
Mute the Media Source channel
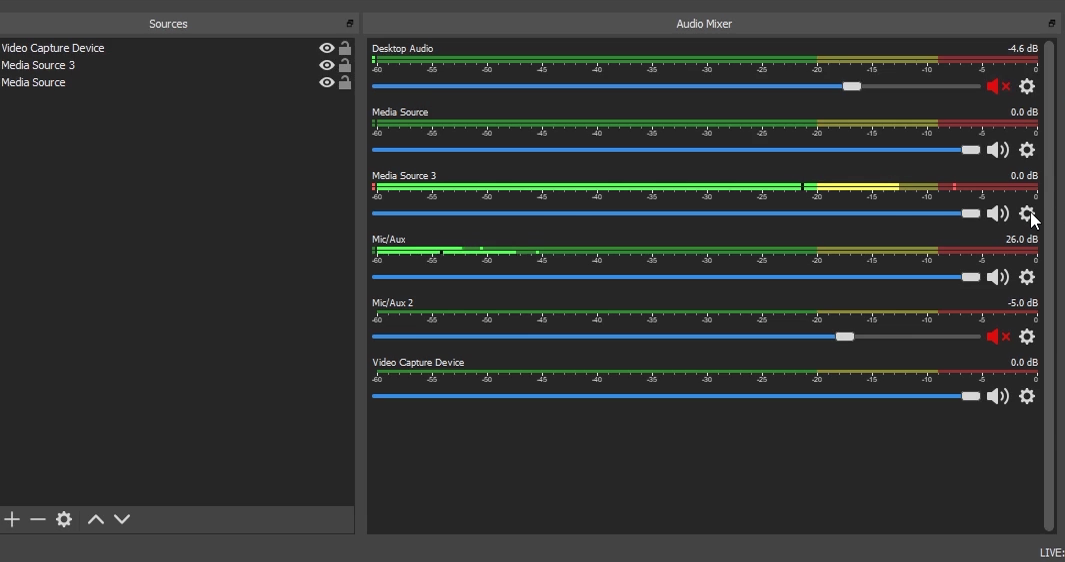point(997,150)
